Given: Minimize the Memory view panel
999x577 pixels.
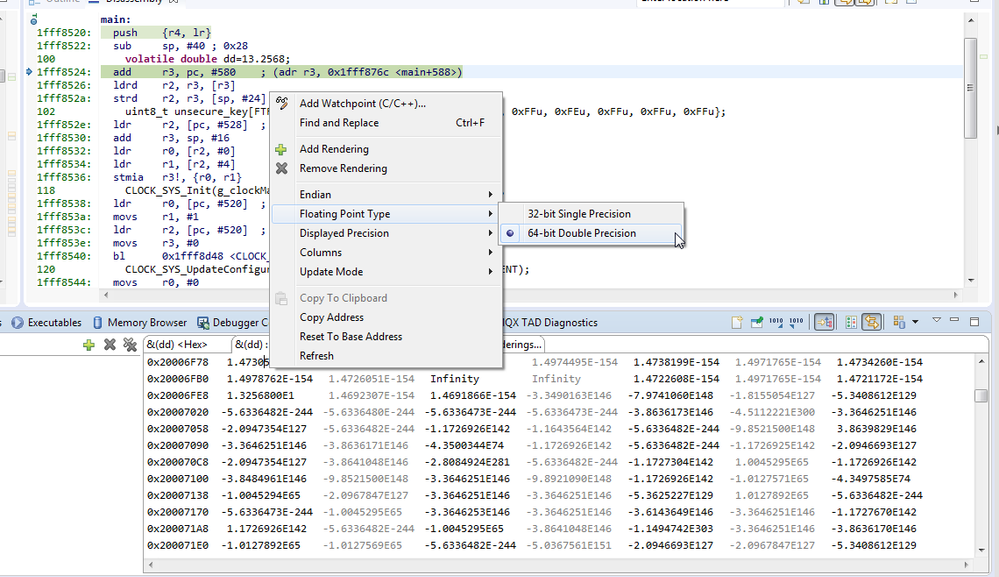Looking at the screenshot, I should [x=954, y=320].
